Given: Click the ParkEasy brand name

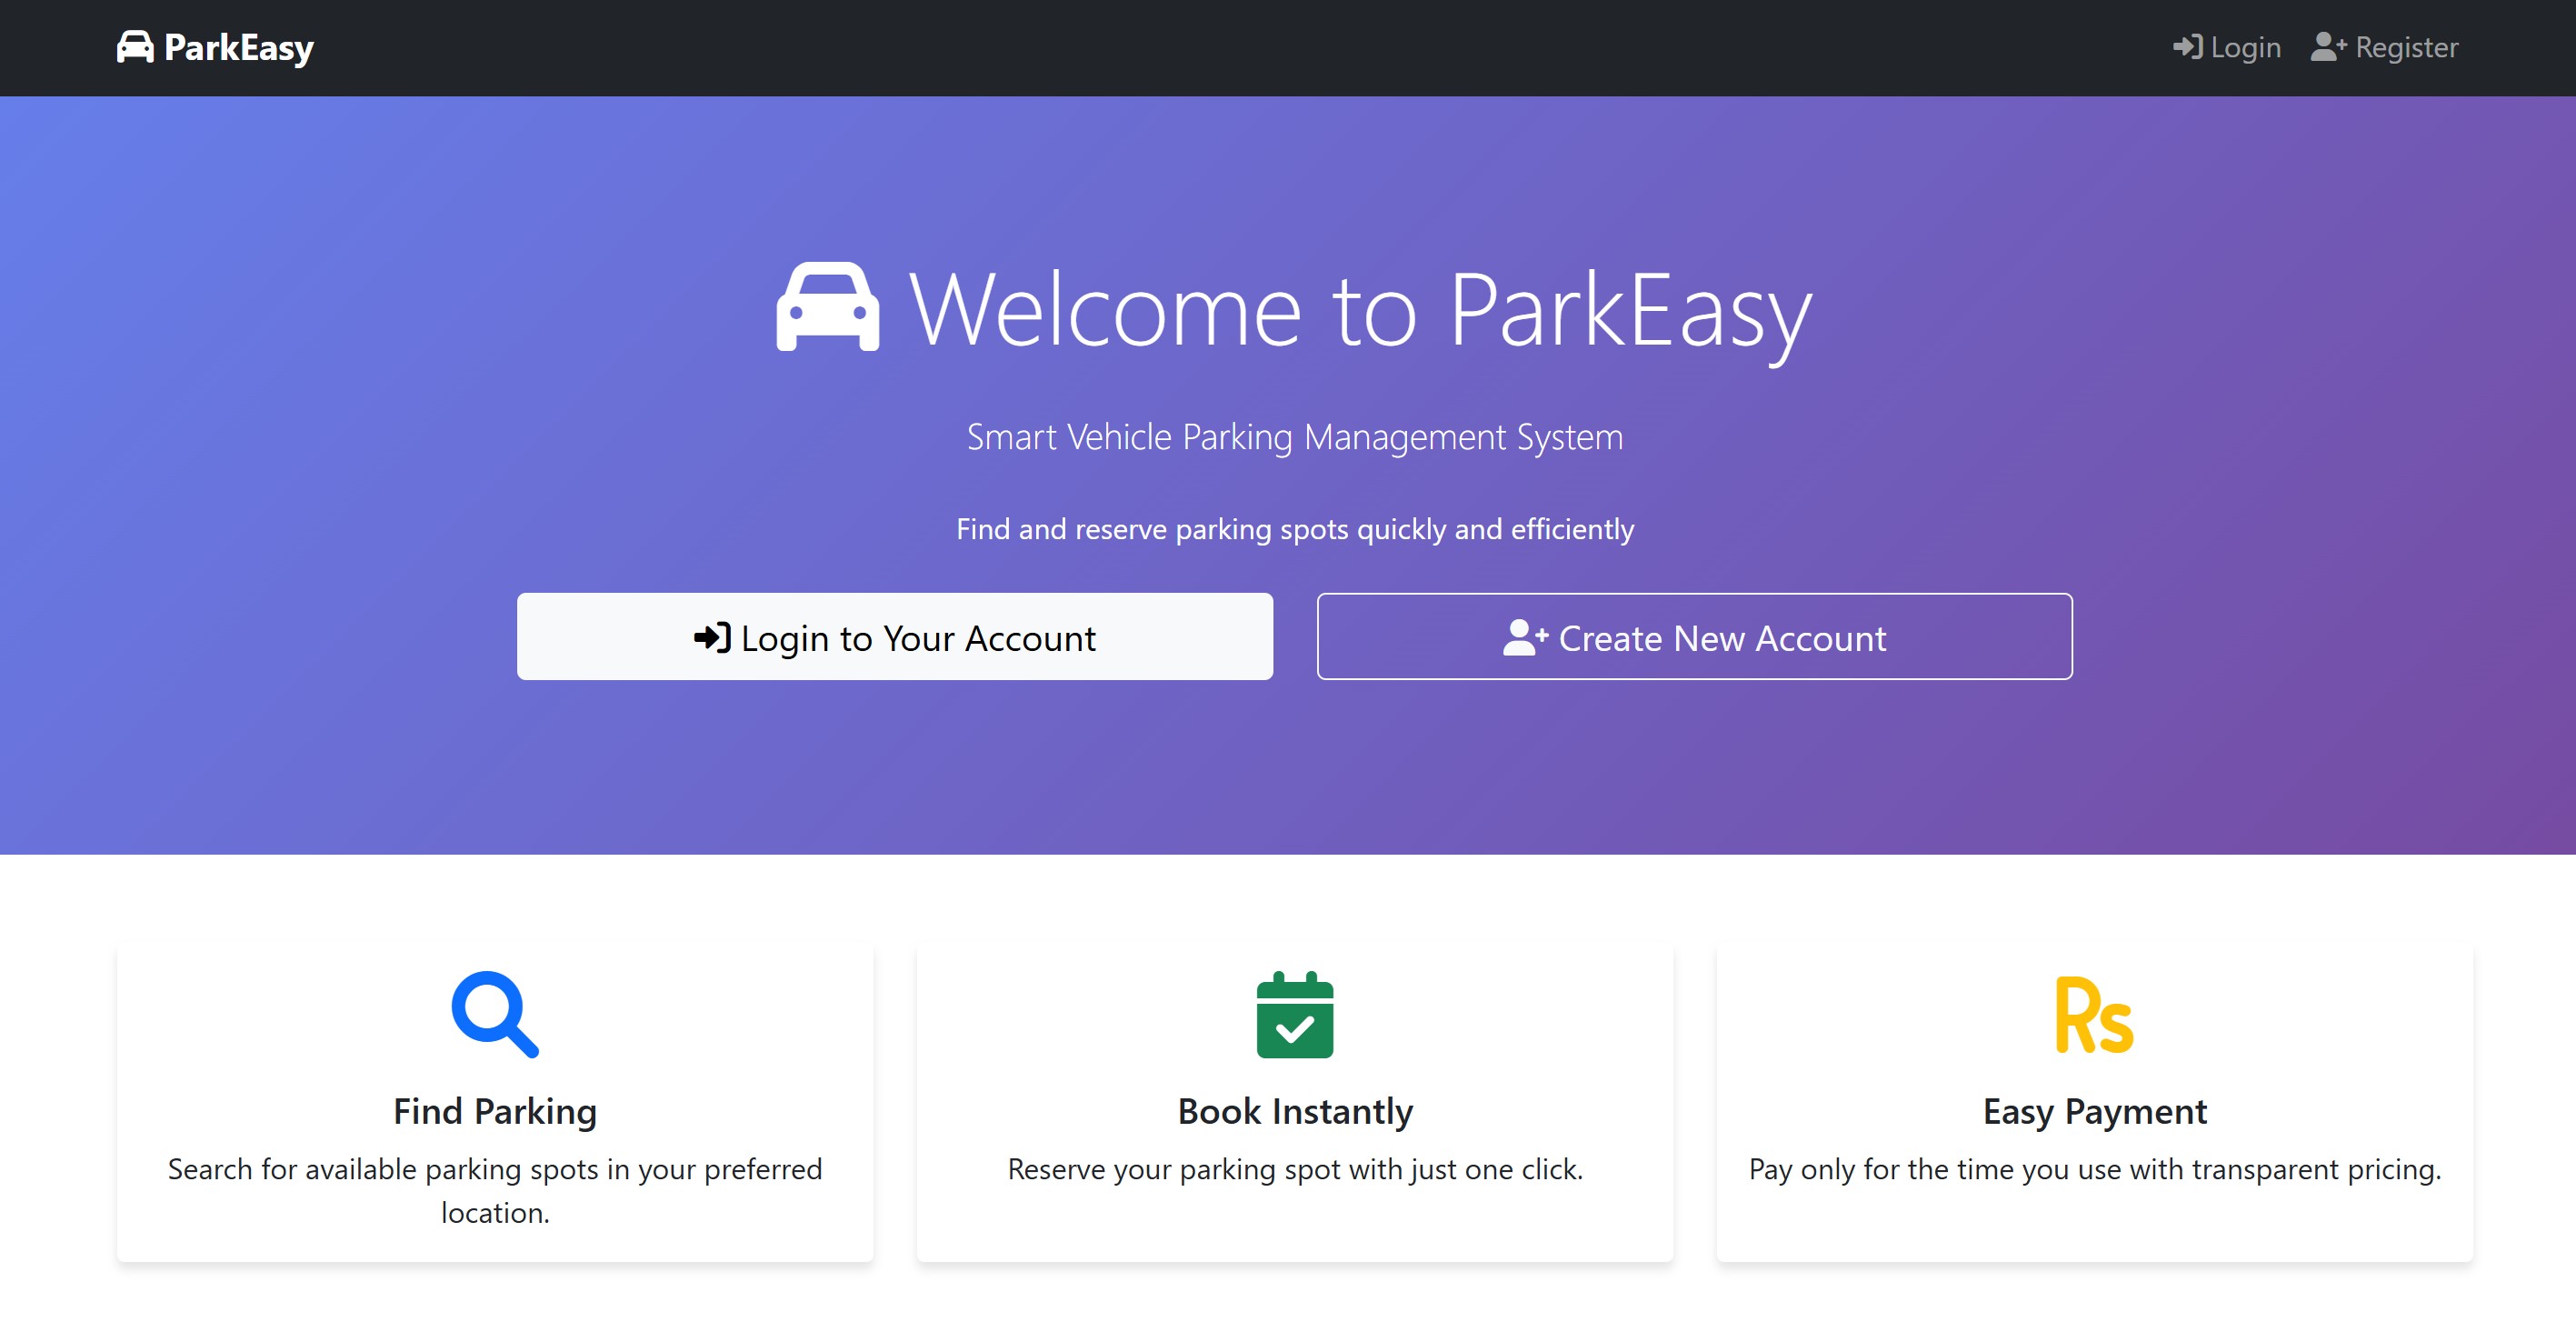Looking at the screenshot, I should [x=239, y=47].
